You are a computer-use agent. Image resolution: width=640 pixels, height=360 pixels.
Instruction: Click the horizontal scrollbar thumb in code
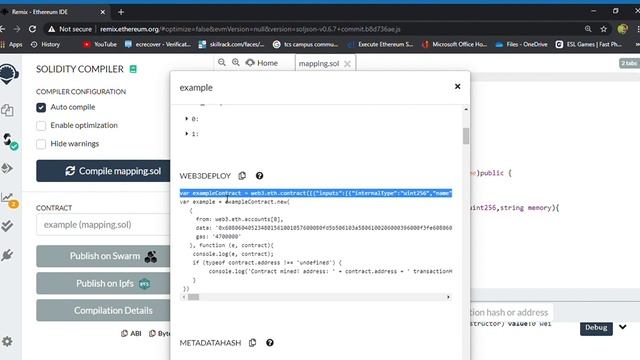(x=193, y=297)
